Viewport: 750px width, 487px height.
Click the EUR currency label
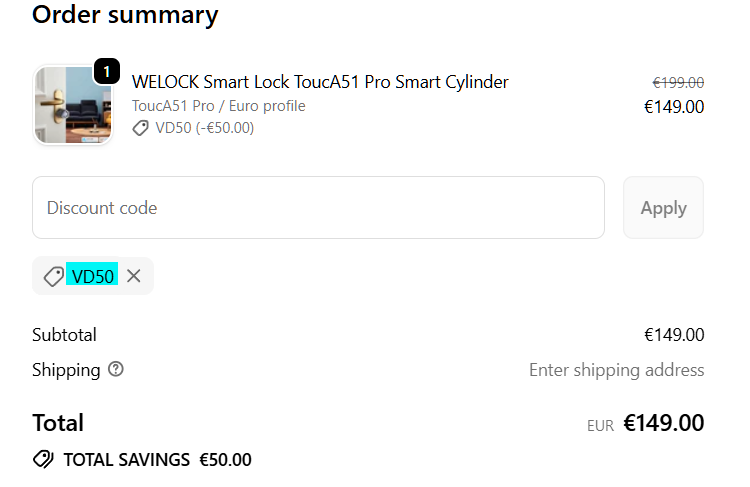coord(600,425)
